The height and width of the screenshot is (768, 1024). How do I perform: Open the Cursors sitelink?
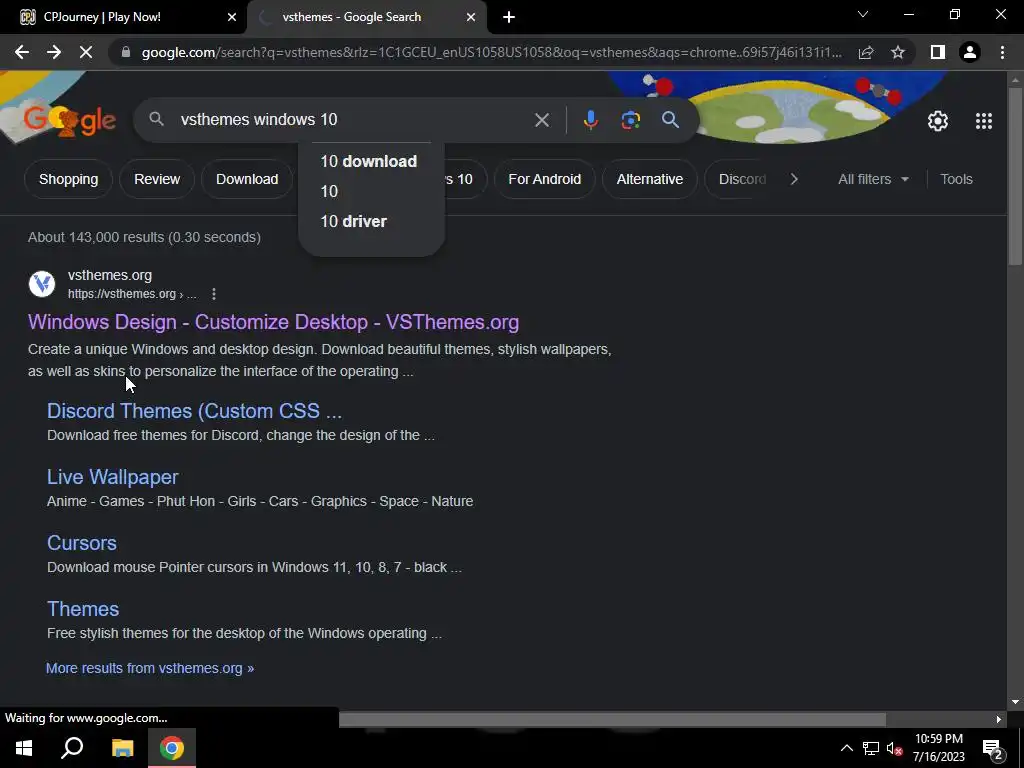coord(82,543)
